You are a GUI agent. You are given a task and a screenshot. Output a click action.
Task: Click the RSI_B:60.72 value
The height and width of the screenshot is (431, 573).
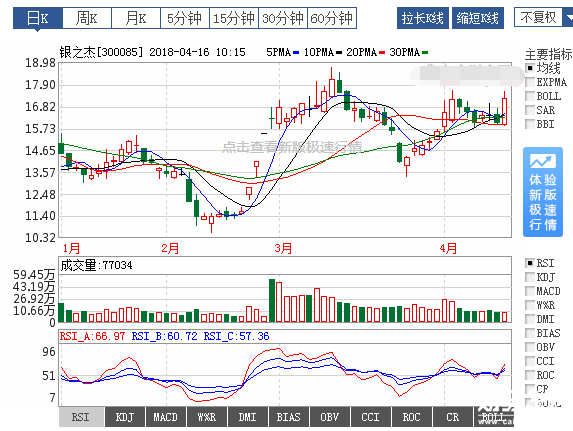[x=164, y=336]
